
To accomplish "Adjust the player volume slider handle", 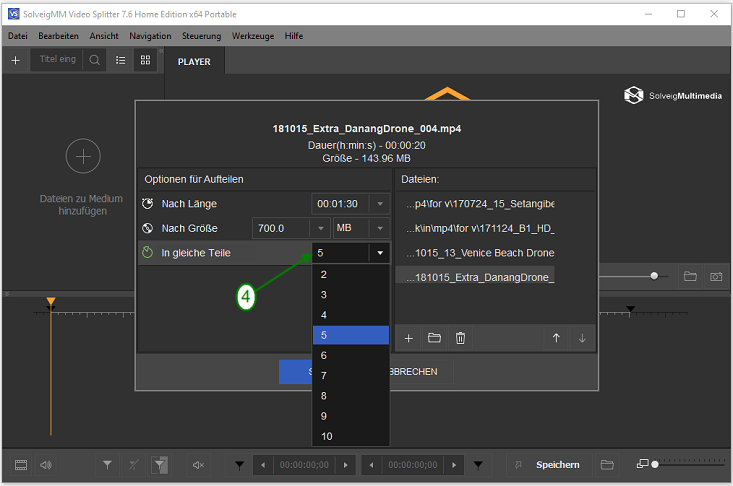I will [654, 276].
